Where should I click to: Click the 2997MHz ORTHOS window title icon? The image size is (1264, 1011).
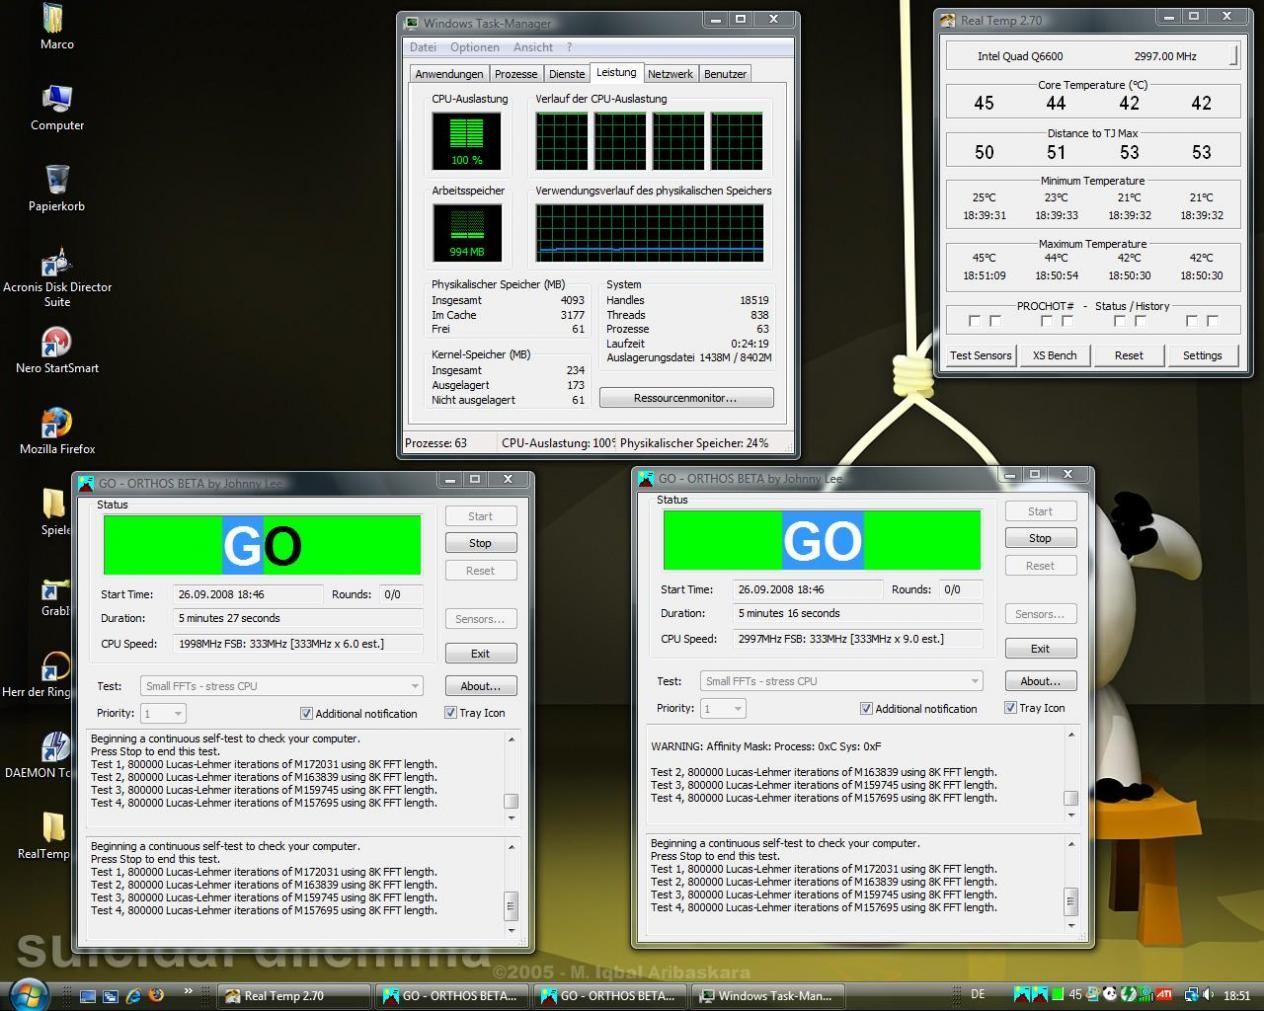tap(647, 478)
